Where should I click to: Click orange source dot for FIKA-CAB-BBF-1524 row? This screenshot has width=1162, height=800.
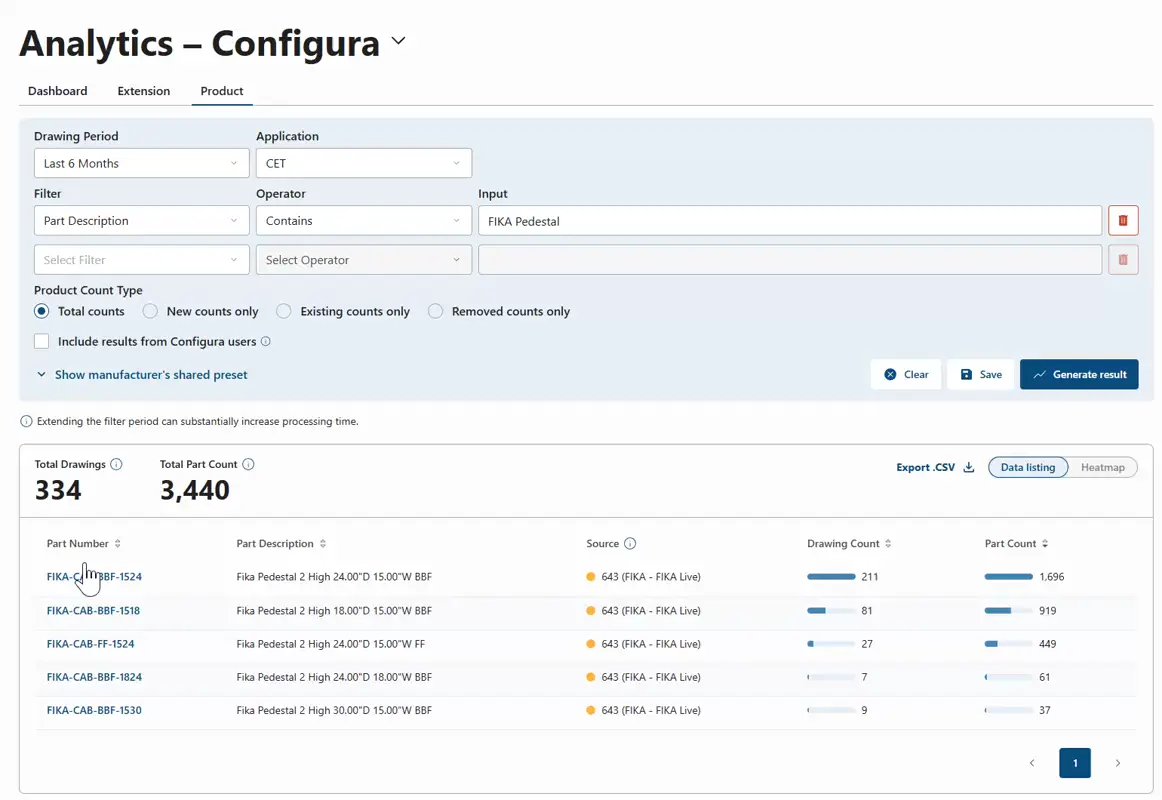click(591, 577)
